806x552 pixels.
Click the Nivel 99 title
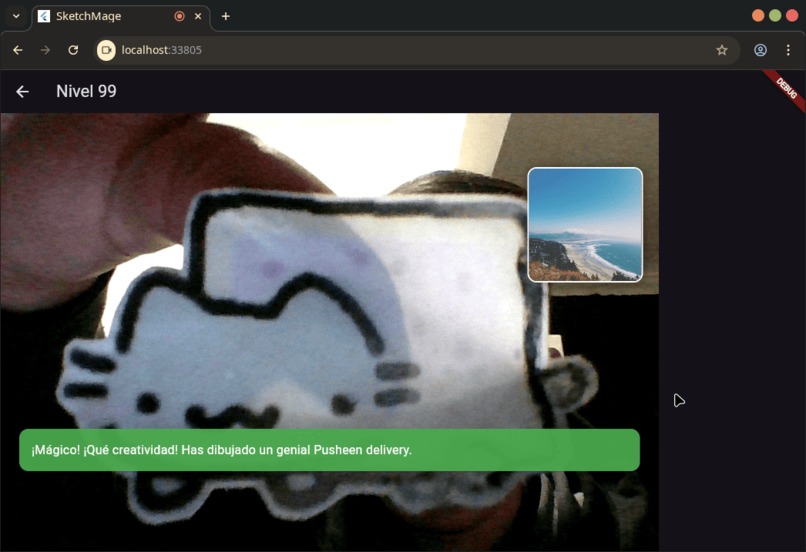tap(86, 91)
